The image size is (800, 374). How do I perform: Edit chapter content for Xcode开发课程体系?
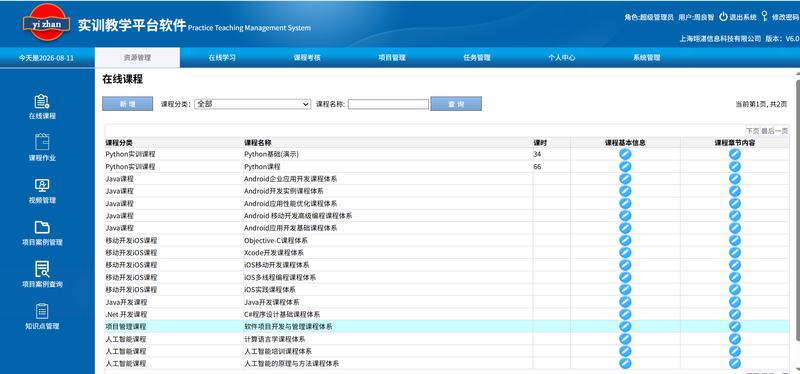pos(735,253)
